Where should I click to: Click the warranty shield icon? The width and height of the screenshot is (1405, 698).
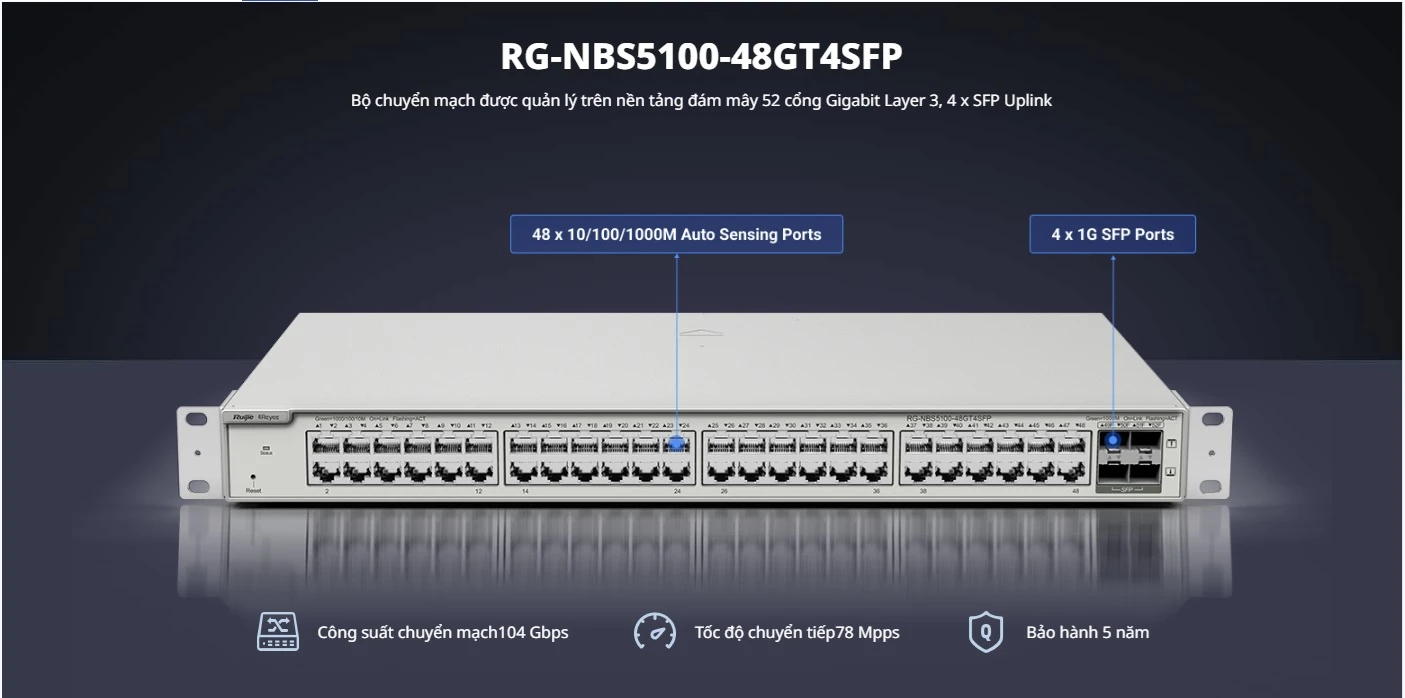pos(985,632)
